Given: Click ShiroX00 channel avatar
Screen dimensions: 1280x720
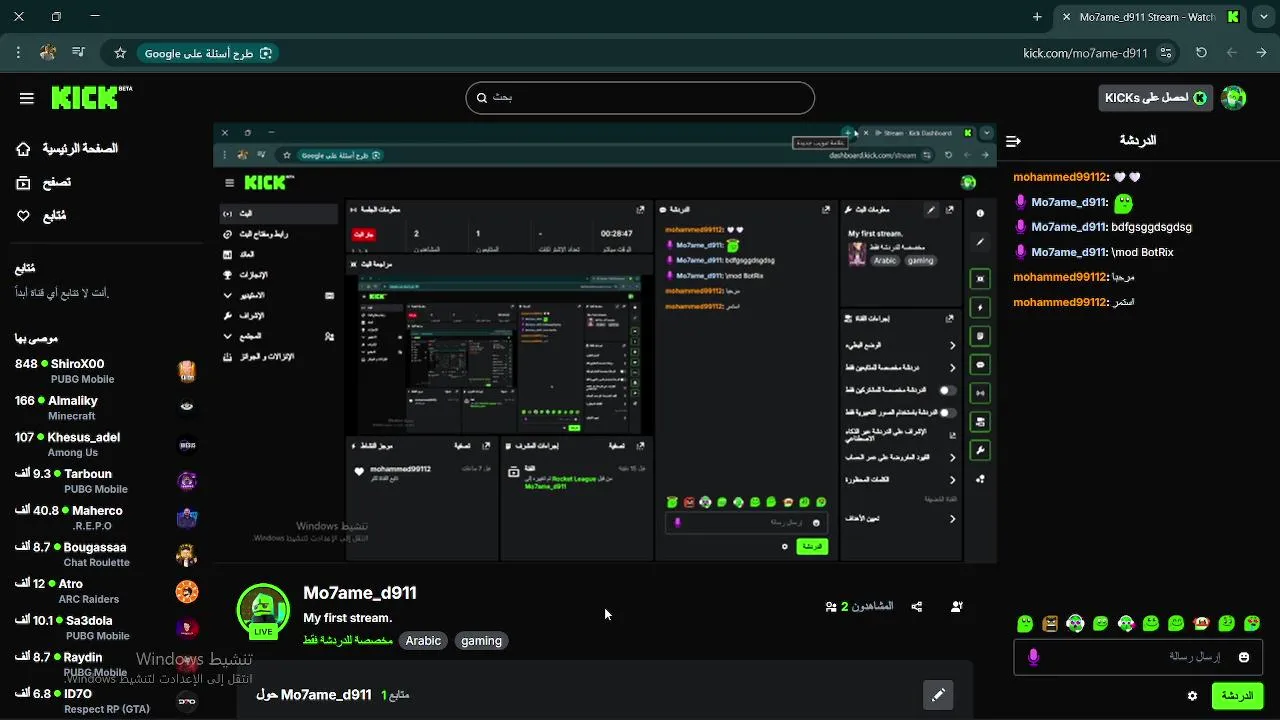Looking at the screenshot, I should [x=187, y=371].
